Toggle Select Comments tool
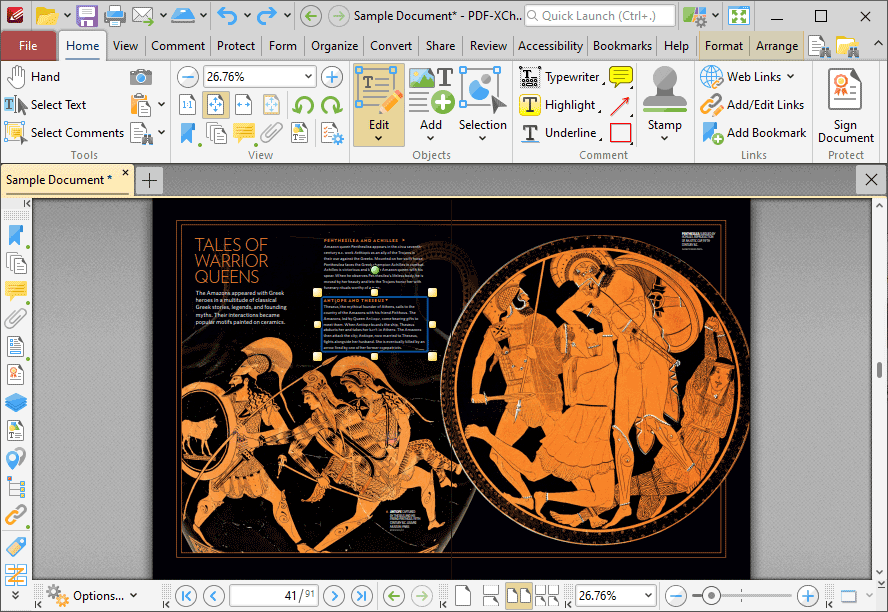The image size is (888, 612). [x=63, y=133]
